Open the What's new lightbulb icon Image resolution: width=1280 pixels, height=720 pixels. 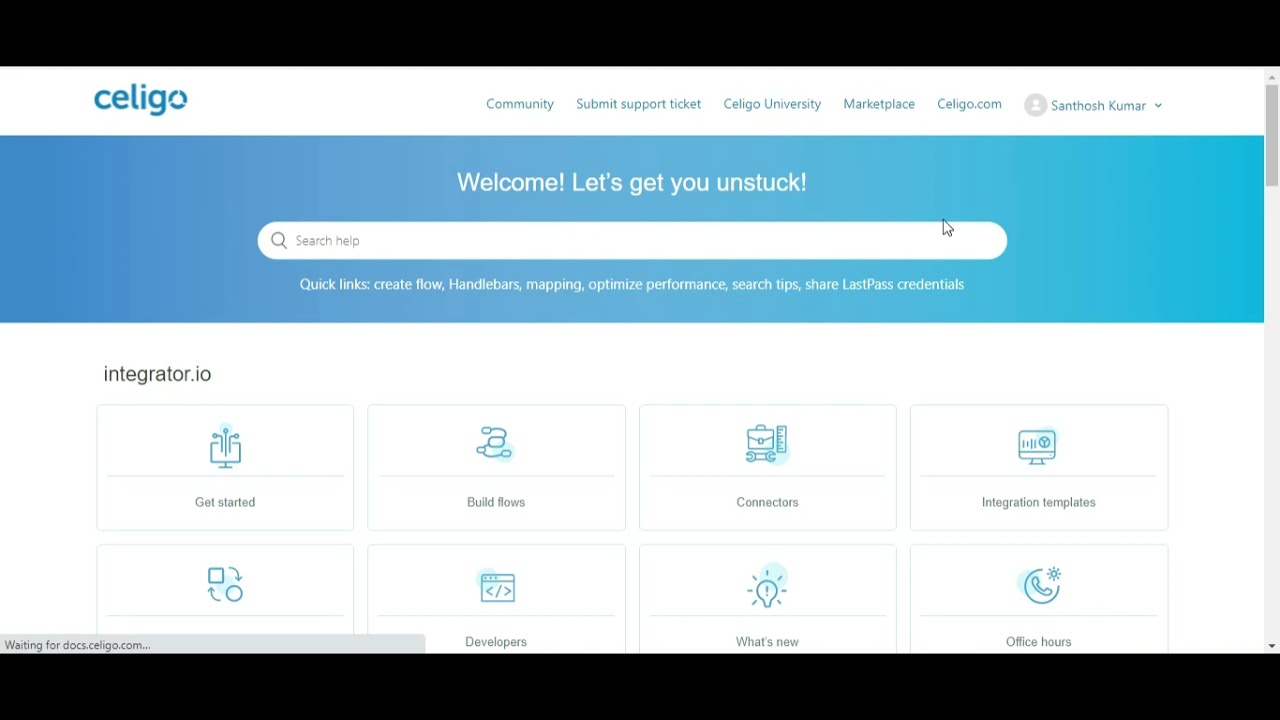click(767, 586)
